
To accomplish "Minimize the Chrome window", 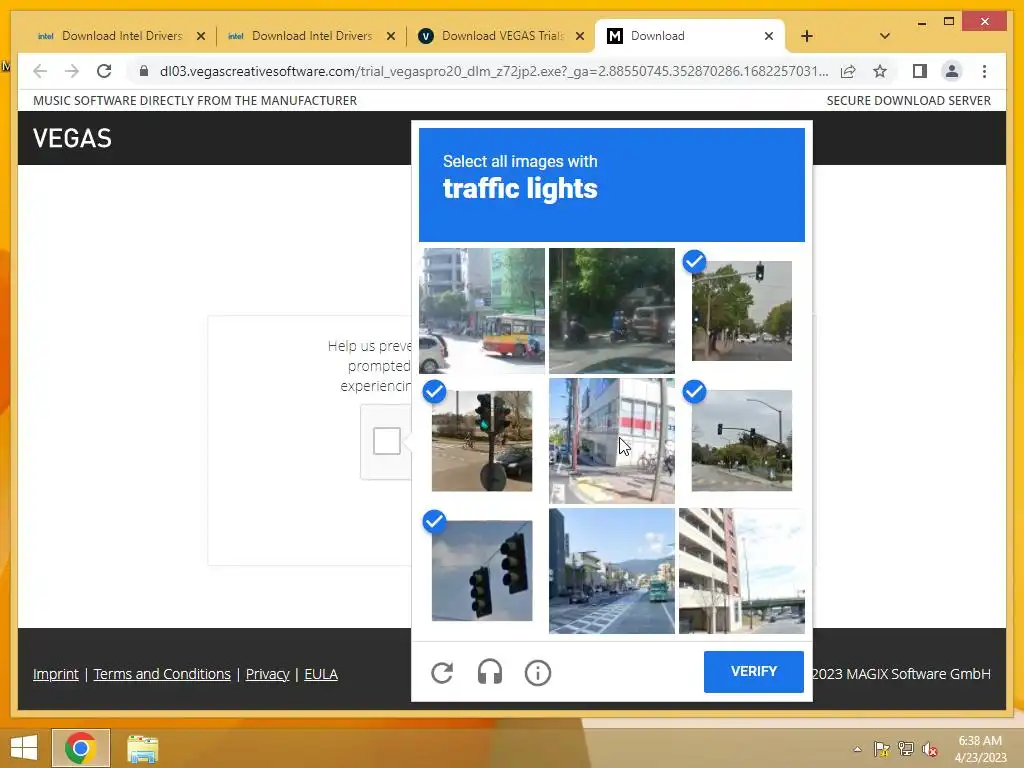I will click(921, 22).
